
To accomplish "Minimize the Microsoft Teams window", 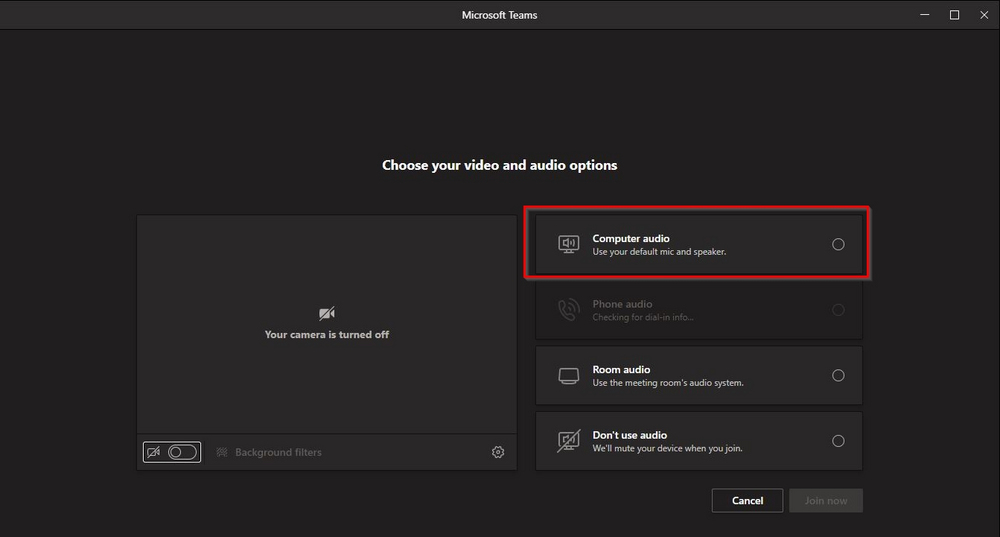I will click(x=925, y=15).
